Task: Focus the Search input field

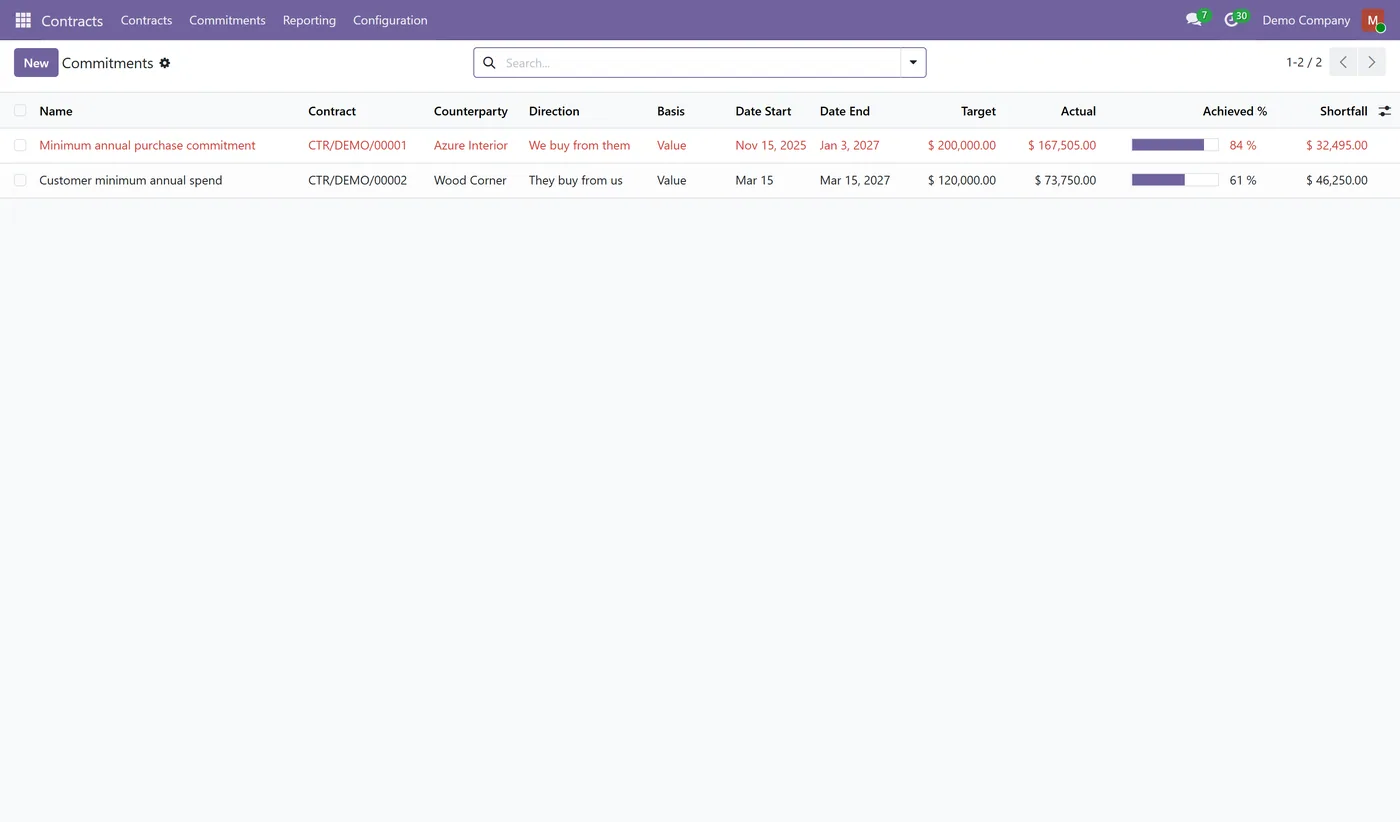Action: (700, 63)
